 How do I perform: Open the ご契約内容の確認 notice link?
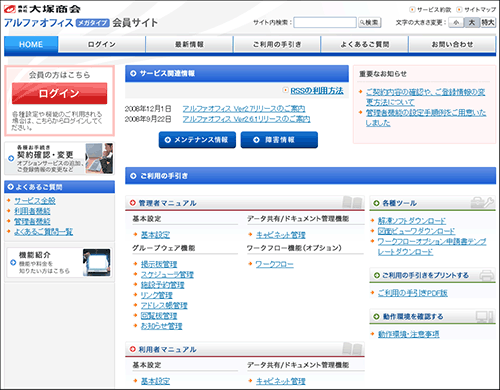tap(425, 97)
